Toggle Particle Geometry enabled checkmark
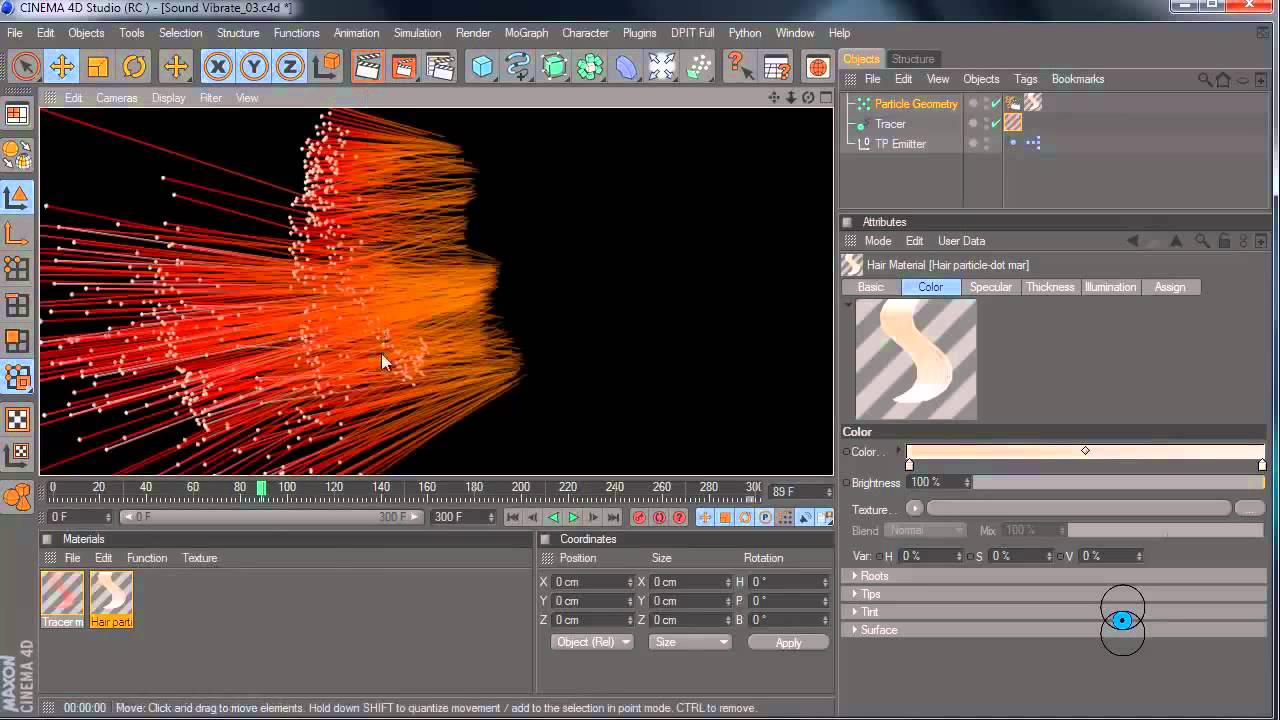The height and width of the screenshot is (720, 1280). pyautogui.click(x=996, y=103)
